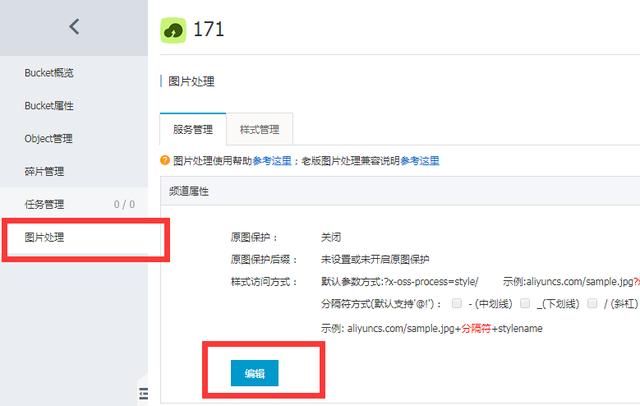Switch to the 样式管理 tab

(260, 129)
